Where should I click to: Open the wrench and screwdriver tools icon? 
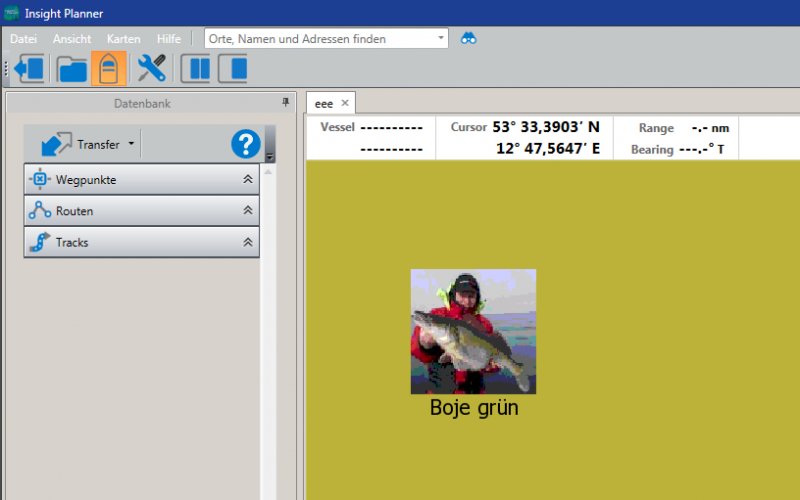click(x=151, y=69)
